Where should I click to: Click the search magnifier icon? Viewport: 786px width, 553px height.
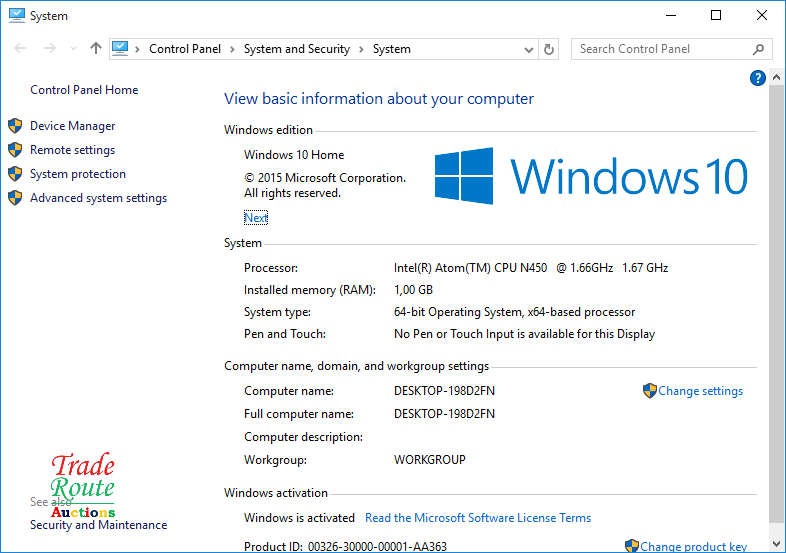click(758, 49)
